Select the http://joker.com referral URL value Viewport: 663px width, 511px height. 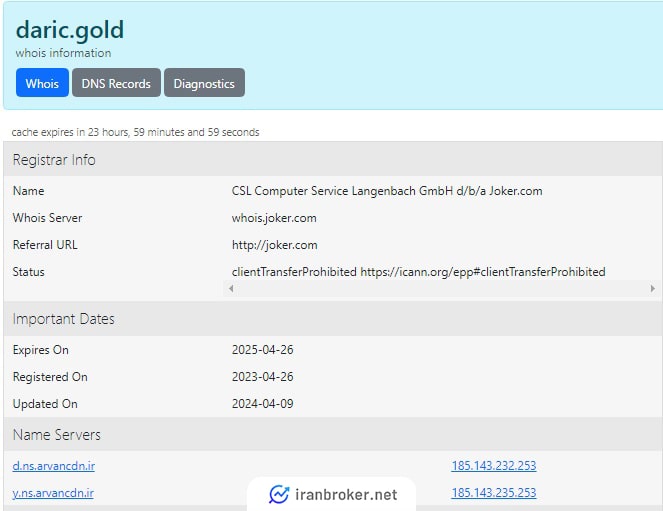tap(274, 245)
